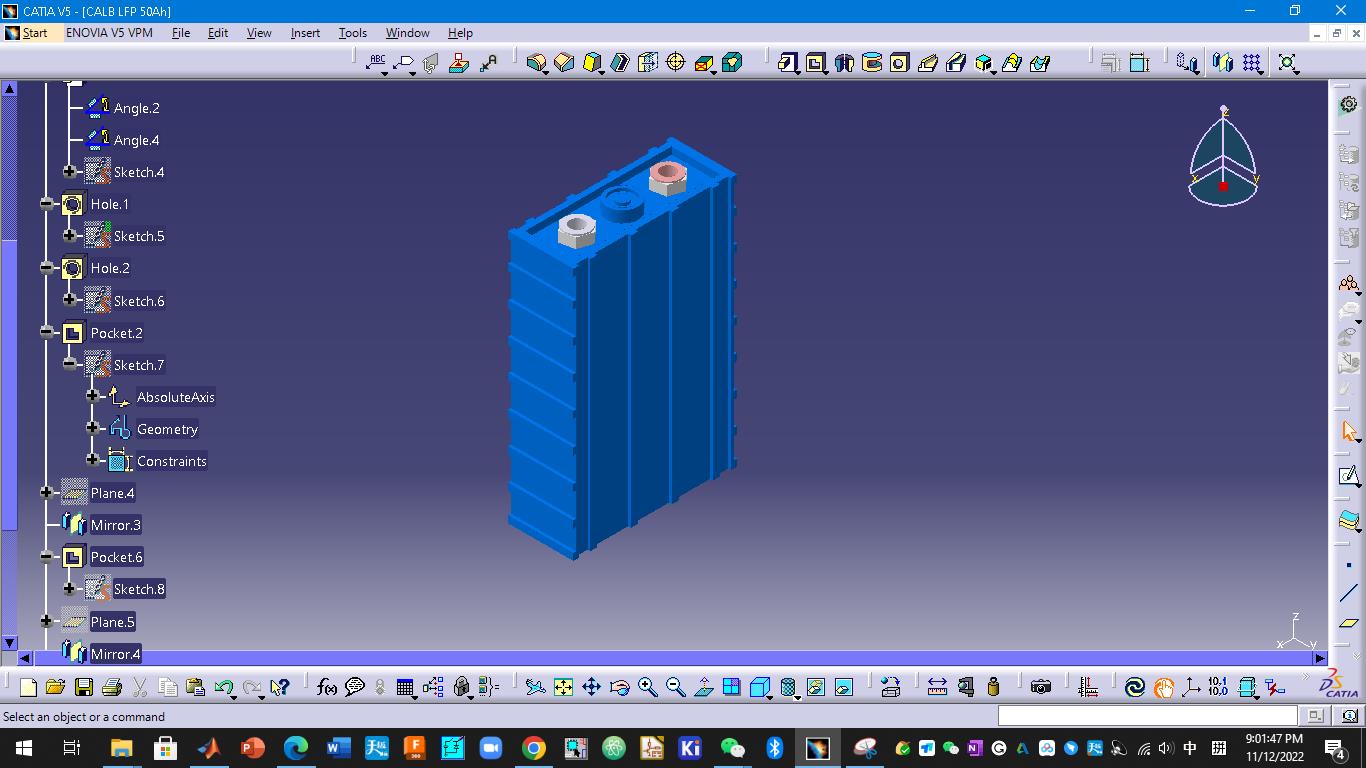1366x768 pixels.
Task: Click the Design Table icon
Action: pos(405,687)
